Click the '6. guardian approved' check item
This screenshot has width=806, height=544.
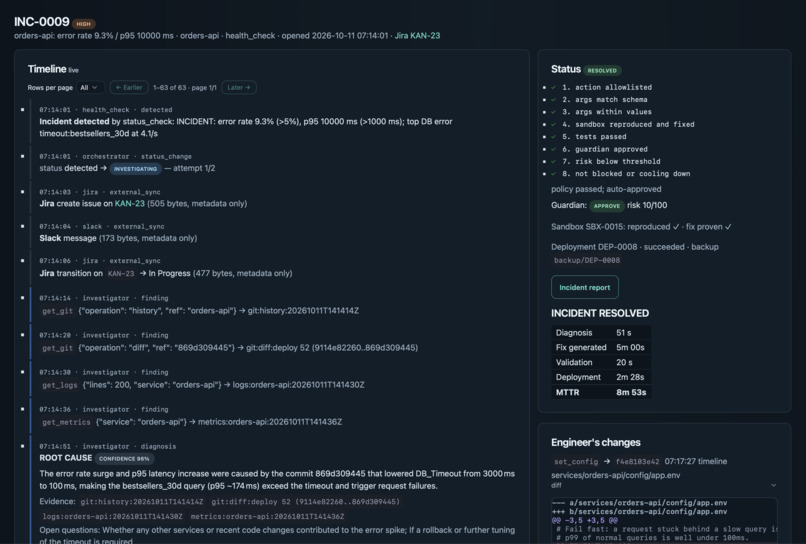(x=604, y=149)
